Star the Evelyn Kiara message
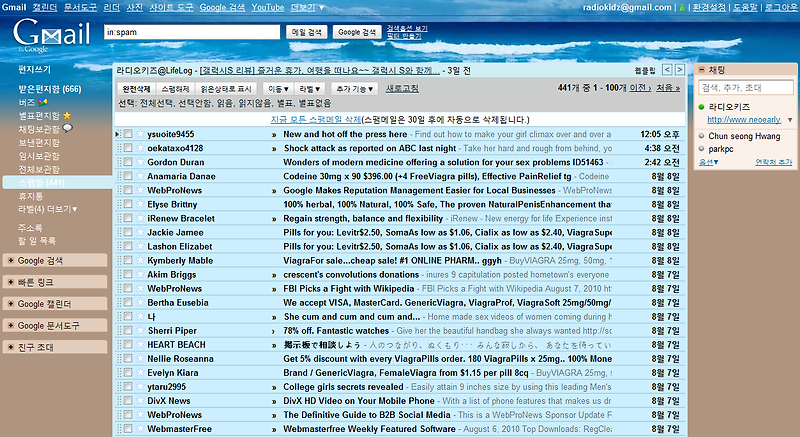 click(140, 372)
